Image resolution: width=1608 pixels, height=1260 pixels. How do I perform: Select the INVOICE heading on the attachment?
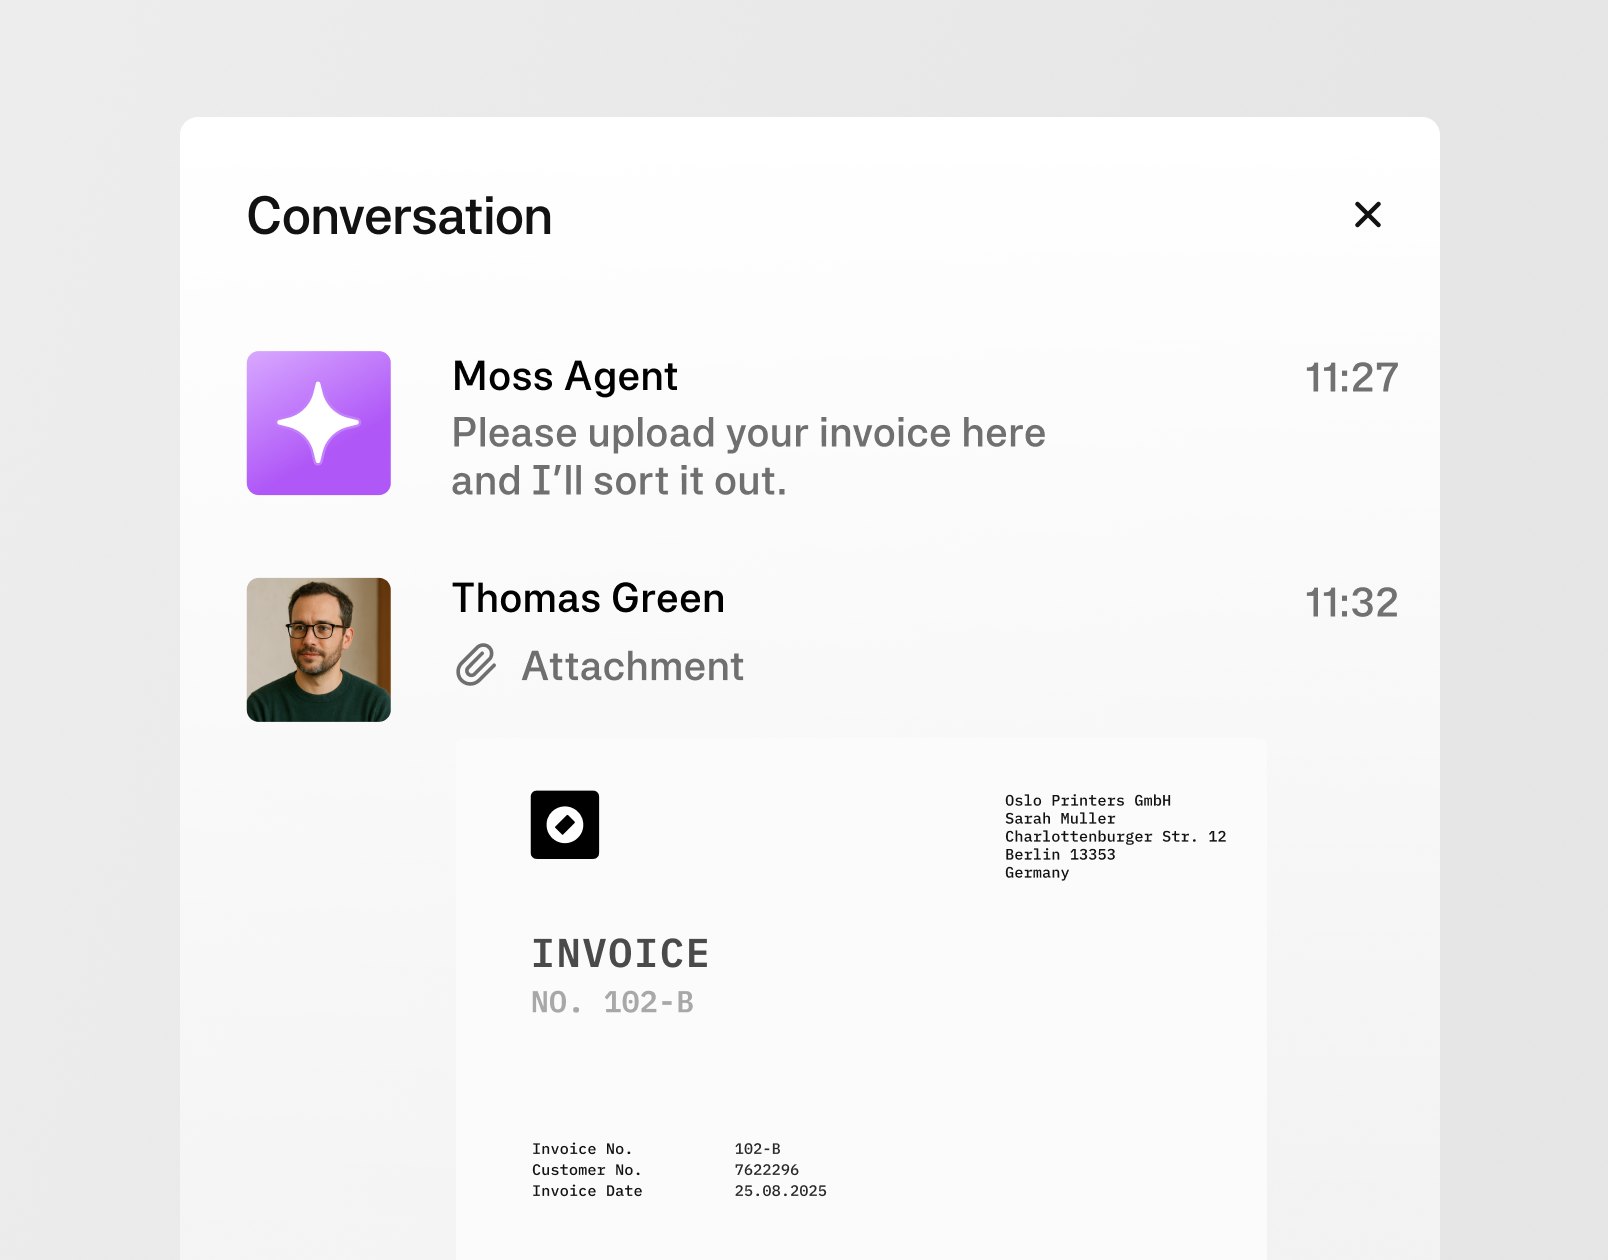pos(621,953)
